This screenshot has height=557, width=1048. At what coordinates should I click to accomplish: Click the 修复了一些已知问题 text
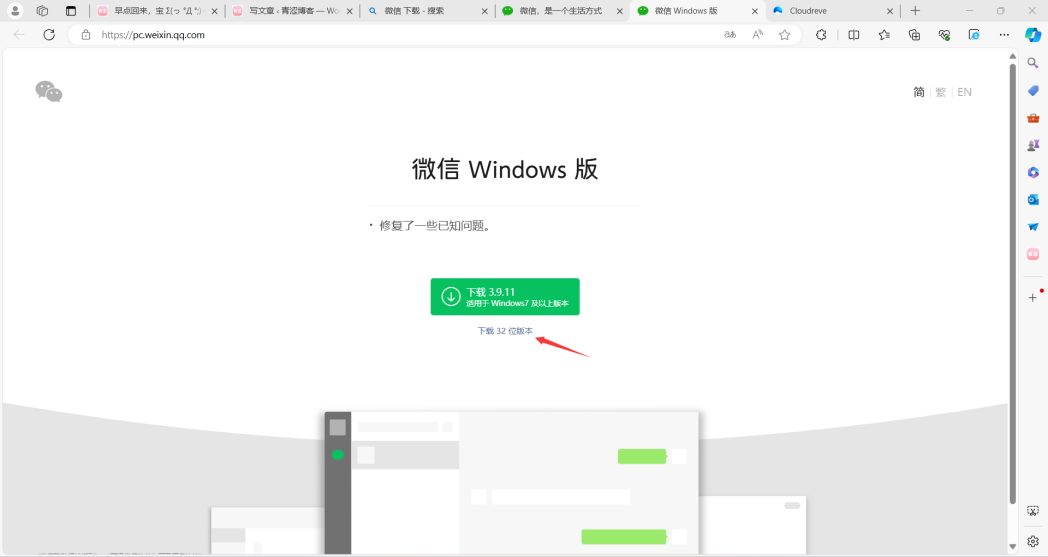[436, 226]
